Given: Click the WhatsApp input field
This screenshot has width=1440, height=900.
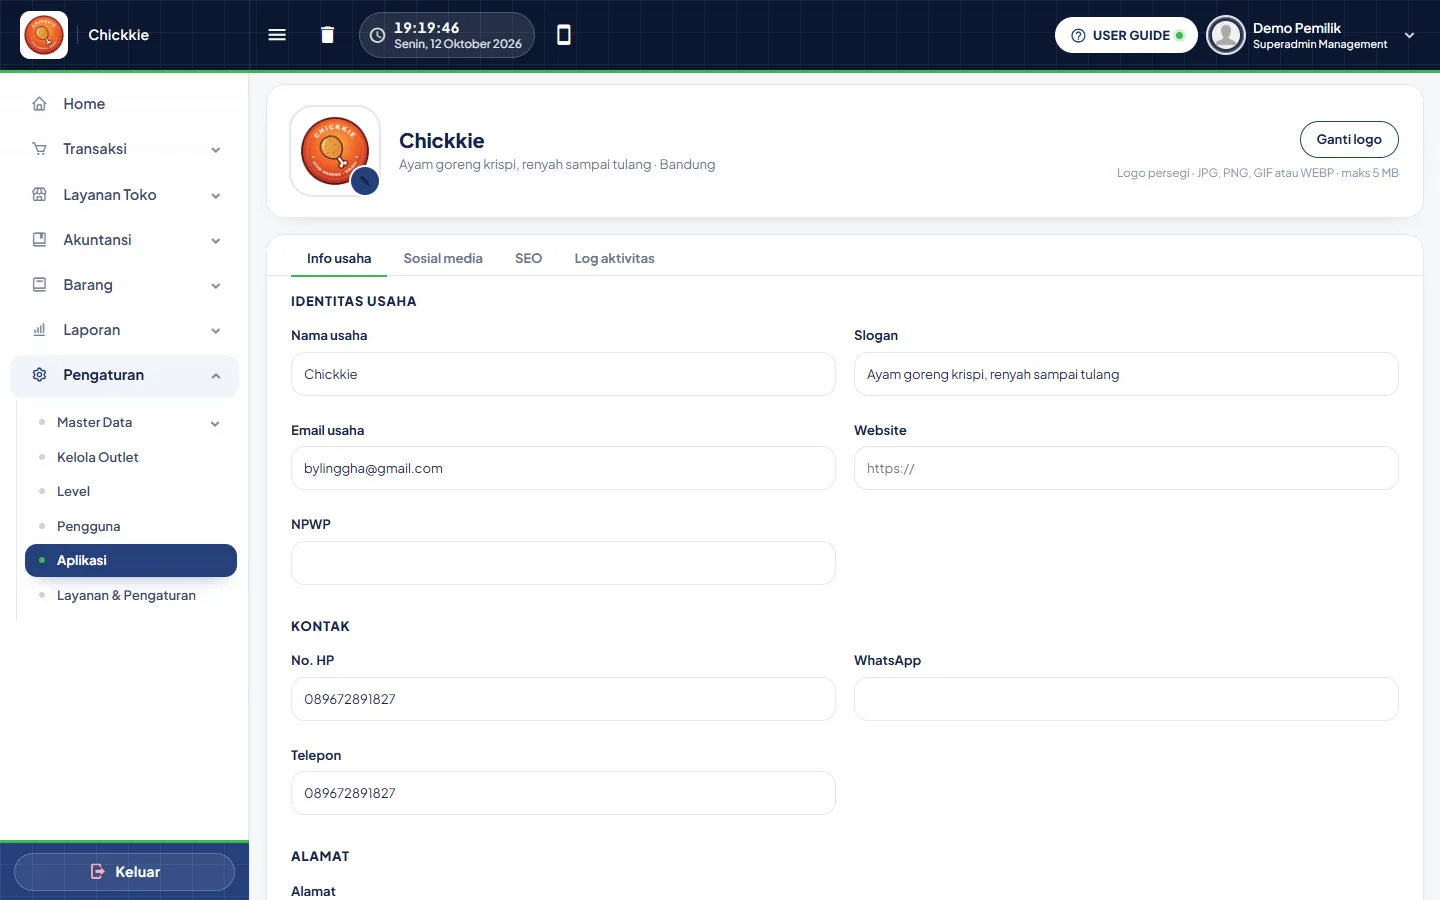Looking at the screenshot, I should 1126,699.
